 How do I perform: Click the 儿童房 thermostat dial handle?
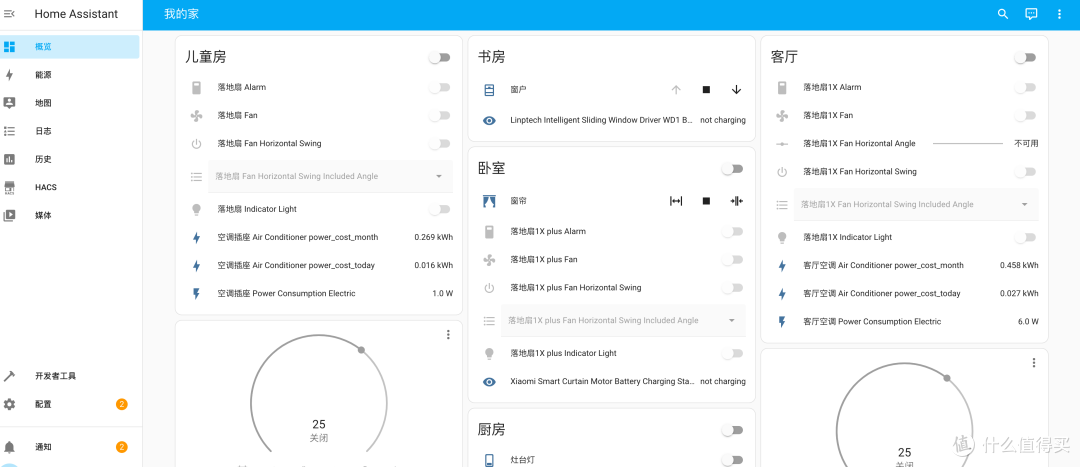[x=361, y=350]
